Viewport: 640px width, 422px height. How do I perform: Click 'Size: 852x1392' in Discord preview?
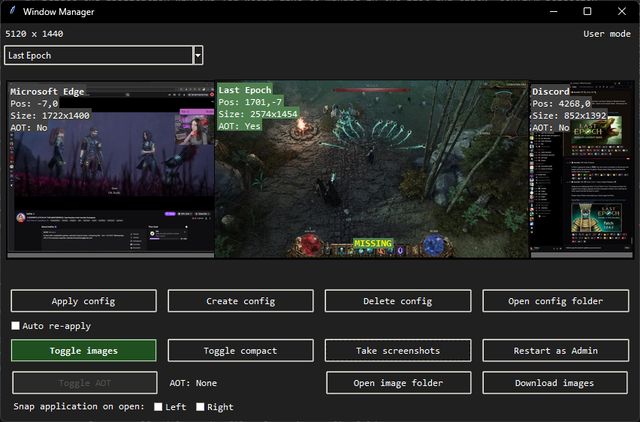click(x=569, y=115)
